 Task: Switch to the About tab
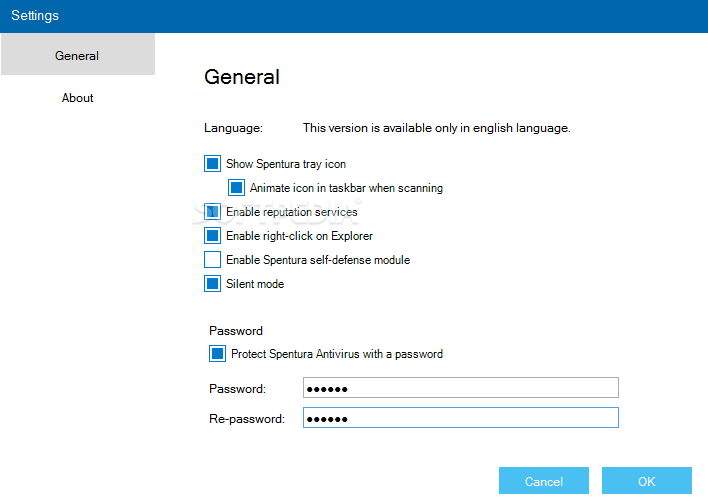[x=78, y=98]
